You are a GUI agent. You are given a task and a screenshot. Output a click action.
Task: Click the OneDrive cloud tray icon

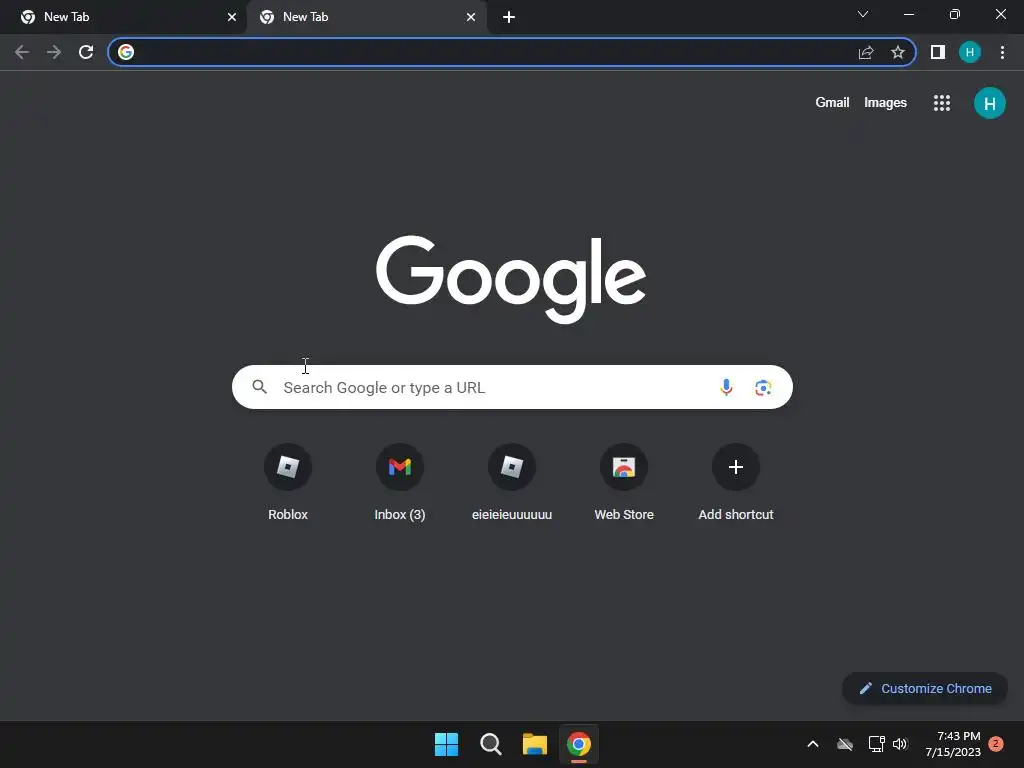point(845,744)
